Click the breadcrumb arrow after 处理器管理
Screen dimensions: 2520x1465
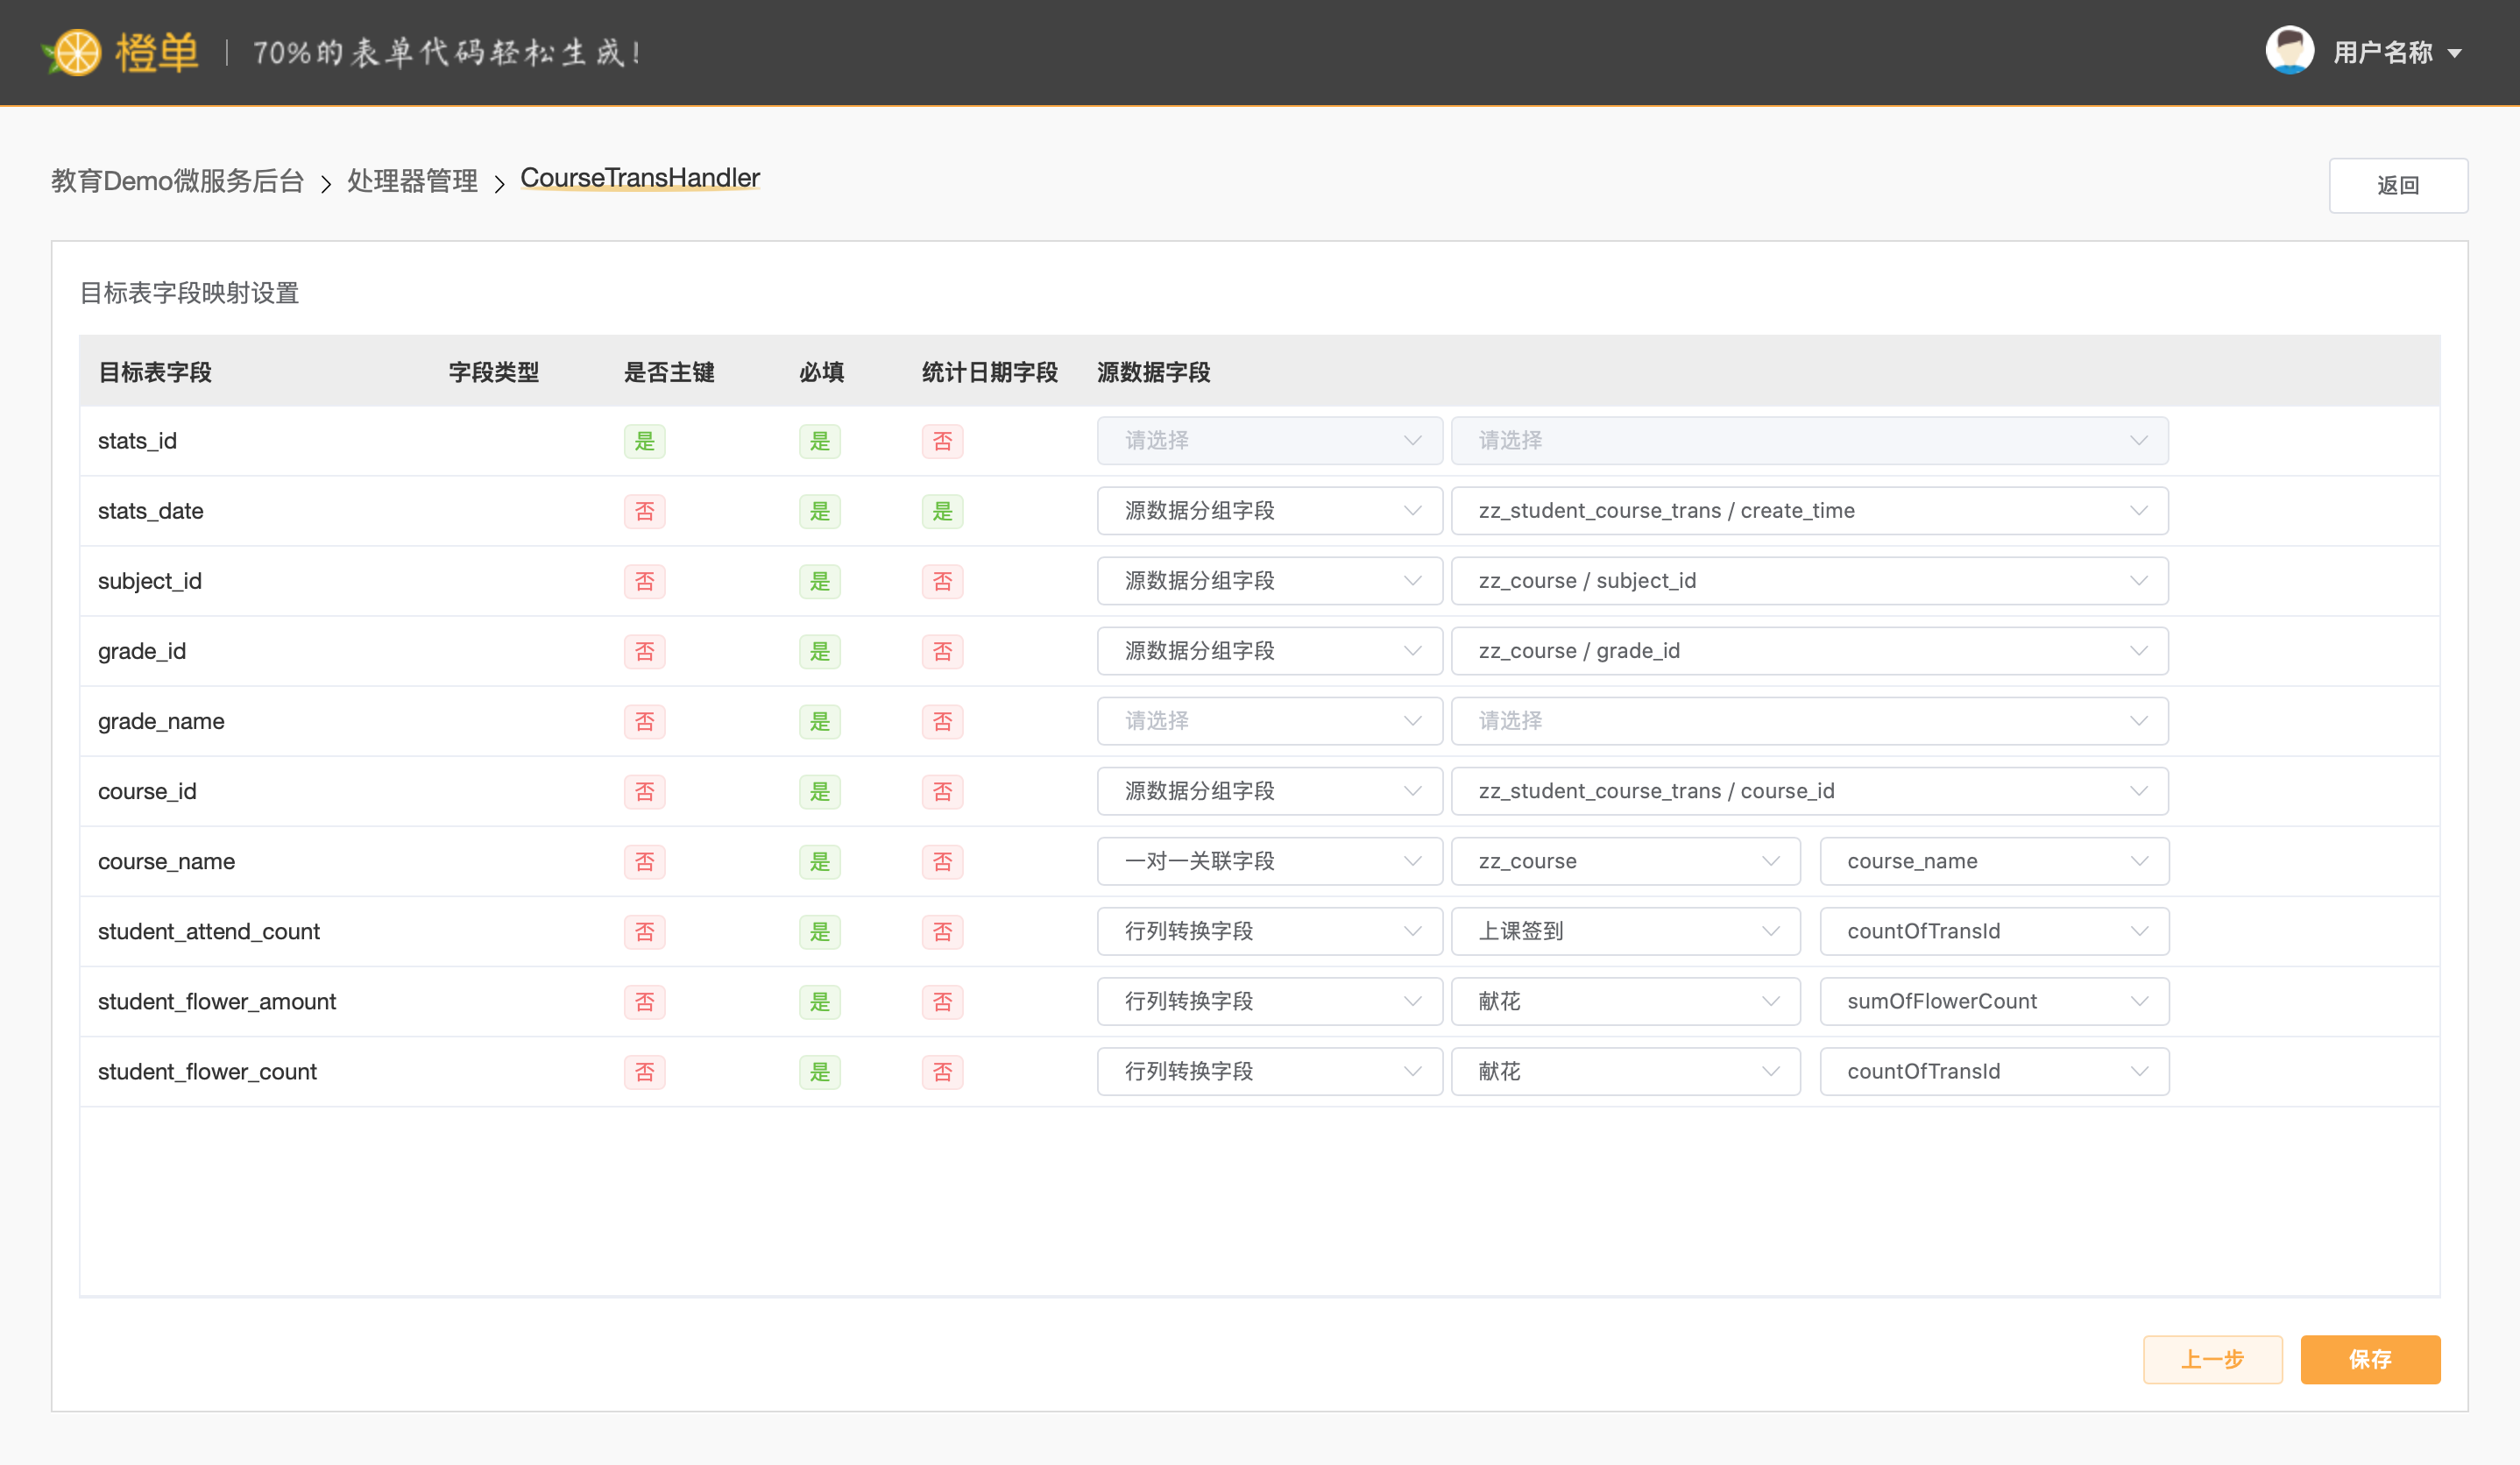499,183
